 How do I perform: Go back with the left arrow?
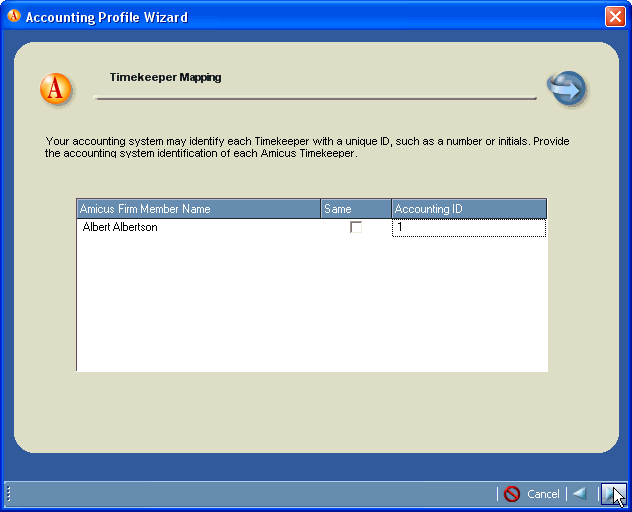pyautogui.click(x=579, y=493)
